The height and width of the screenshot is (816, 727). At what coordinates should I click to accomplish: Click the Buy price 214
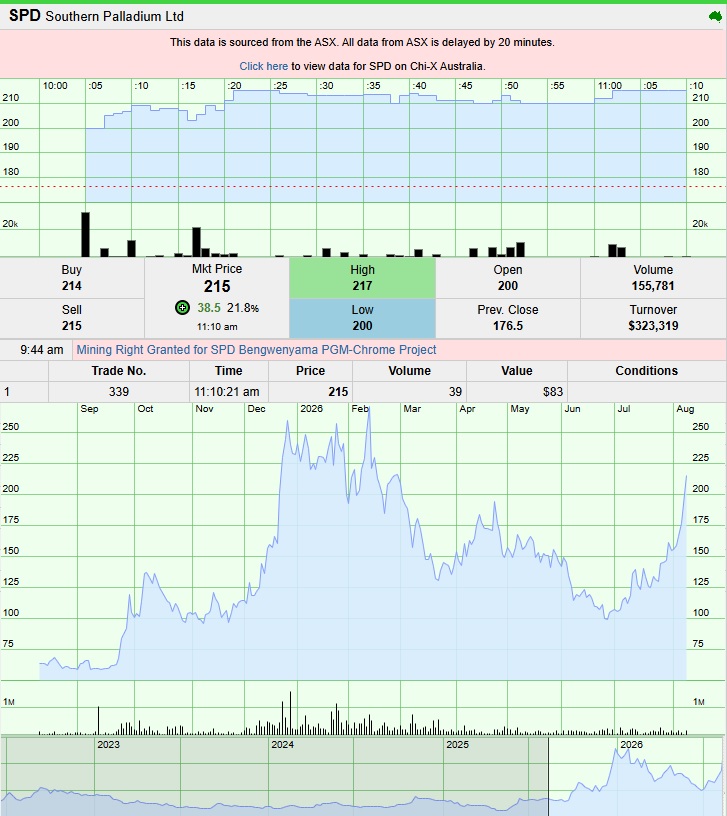point(72,286)
